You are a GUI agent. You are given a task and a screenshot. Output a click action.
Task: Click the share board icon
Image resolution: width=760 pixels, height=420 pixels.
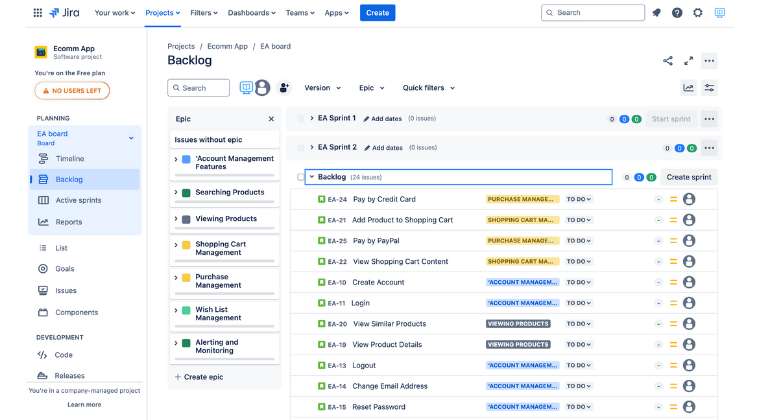click(668, 61)
